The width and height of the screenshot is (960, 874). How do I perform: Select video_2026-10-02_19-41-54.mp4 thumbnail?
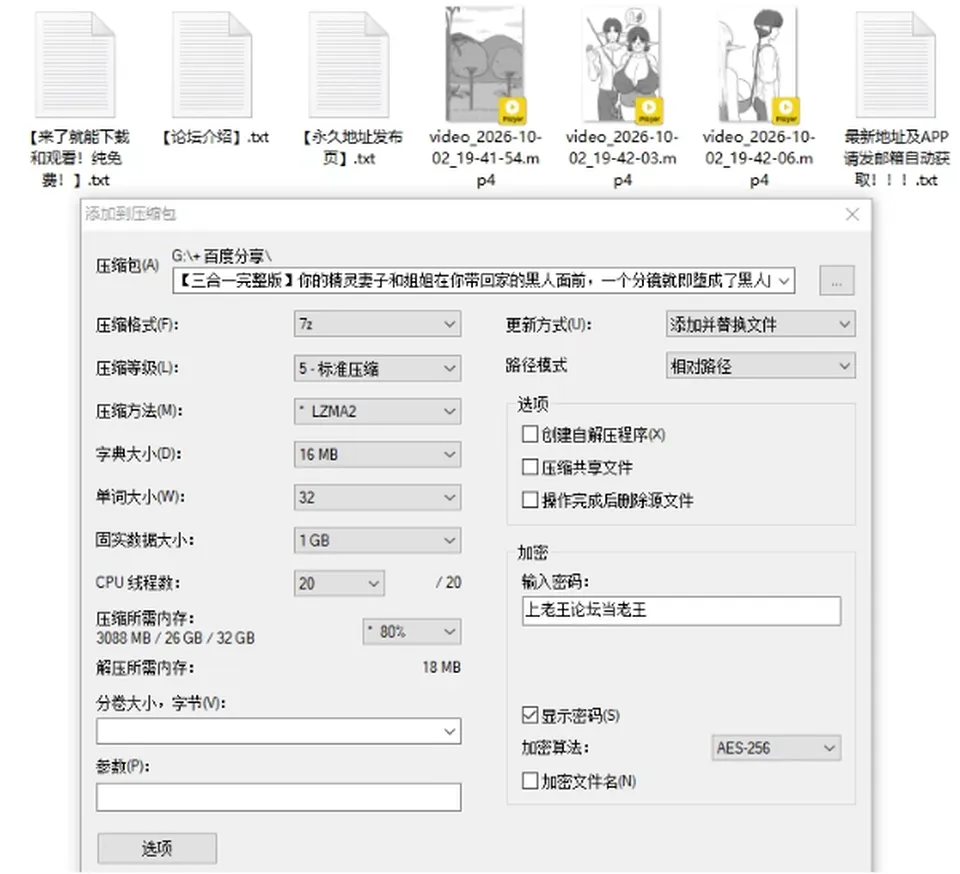coord(486,64)
